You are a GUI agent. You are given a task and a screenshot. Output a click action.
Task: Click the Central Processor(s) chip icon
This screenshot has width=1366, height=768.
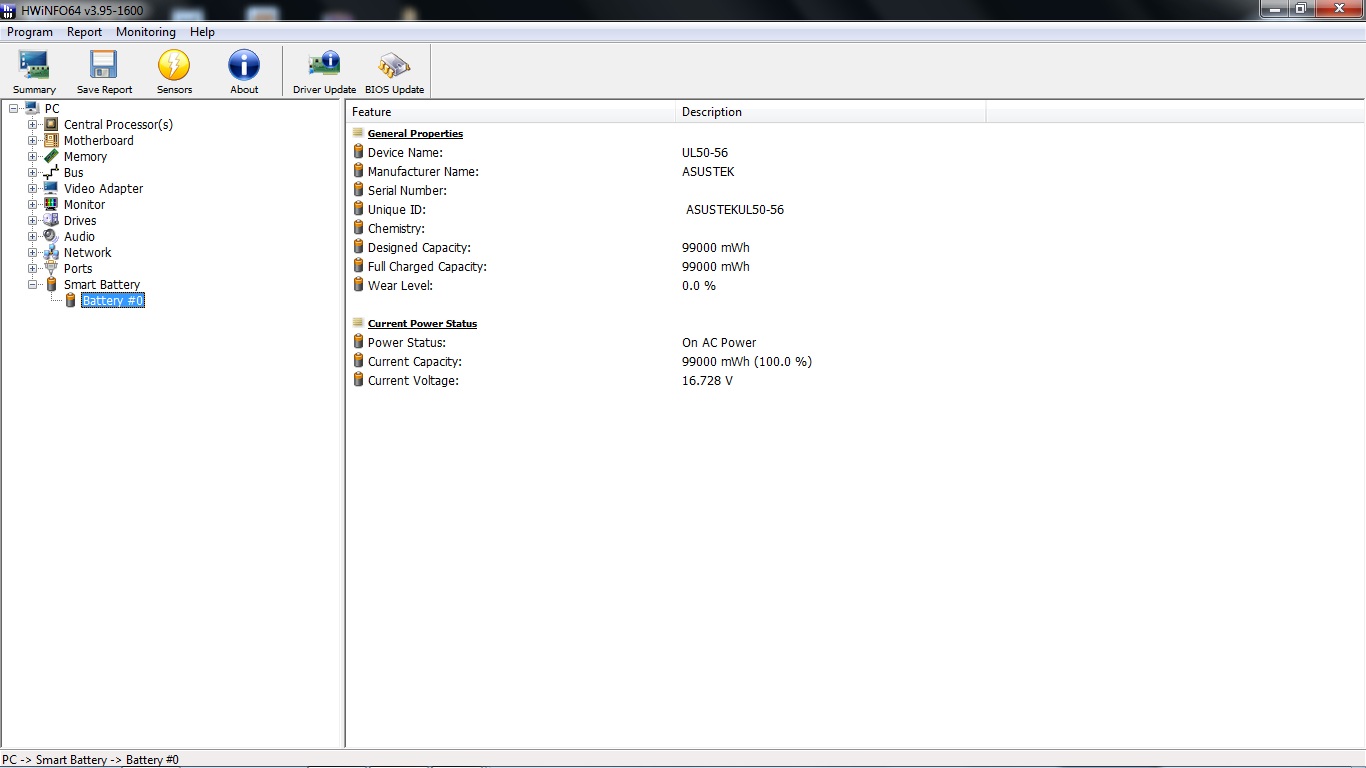tap(51, 124)
